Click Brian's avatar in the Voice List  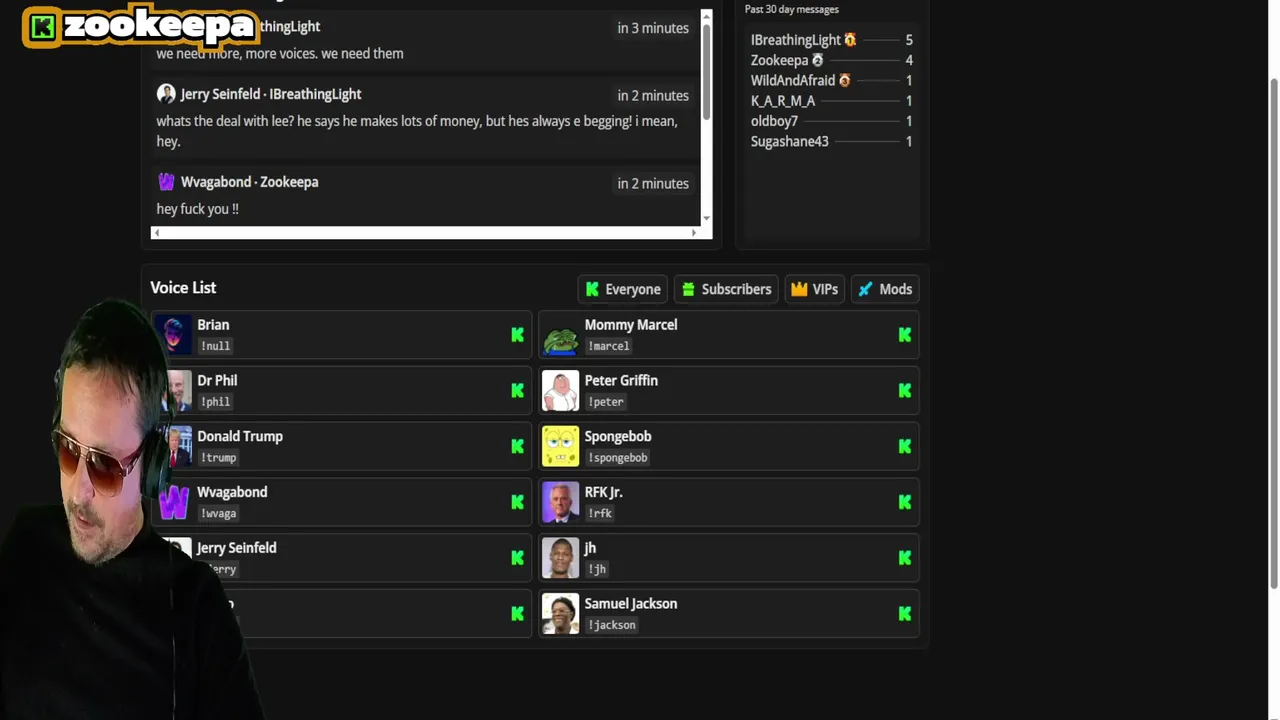(x=174, y=335)
